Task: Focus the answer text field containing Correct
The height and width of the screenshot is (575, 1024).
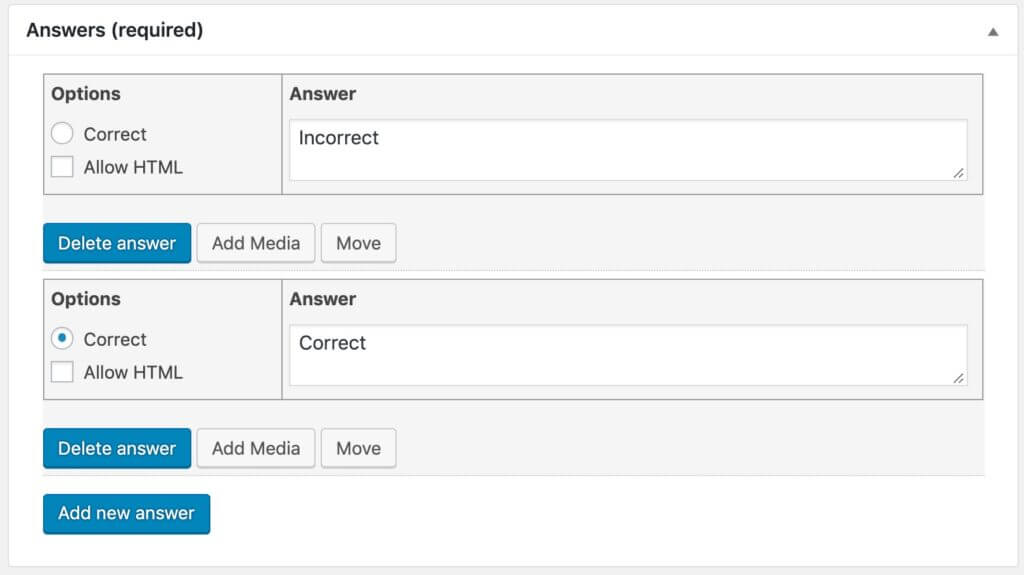Action: (627, 355)
